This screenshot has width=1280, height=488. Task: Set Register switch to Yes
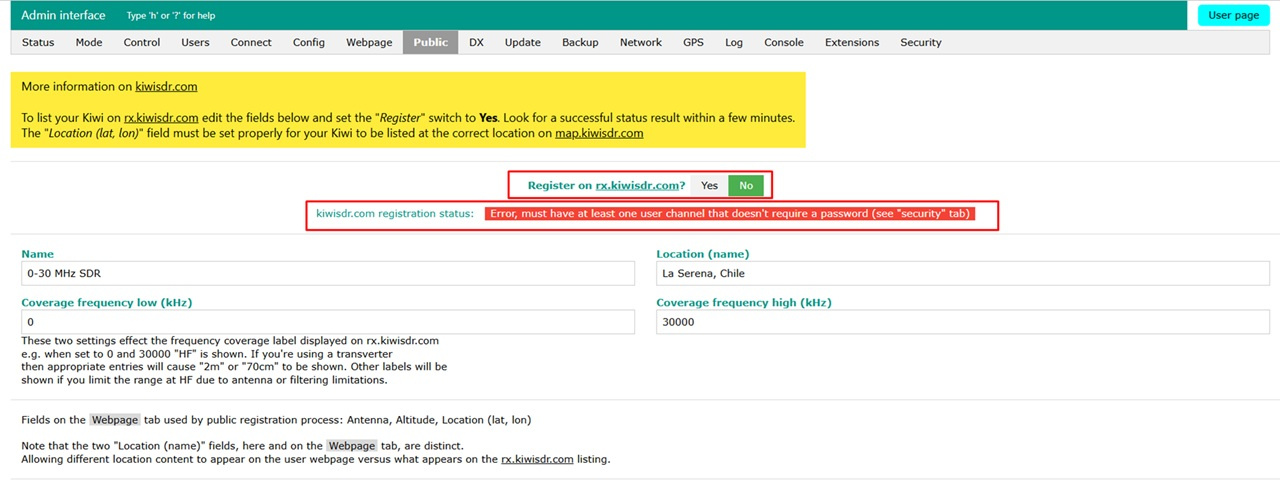pyautogui.click(x=709, y=186)
